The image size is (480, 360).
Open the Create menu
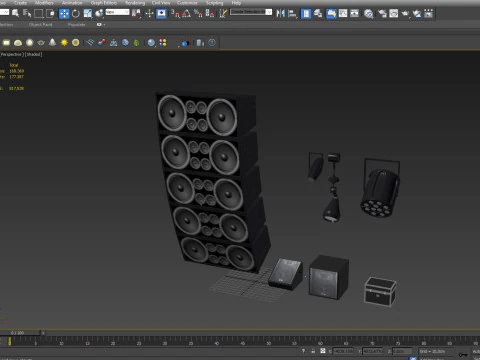[20, 3]
